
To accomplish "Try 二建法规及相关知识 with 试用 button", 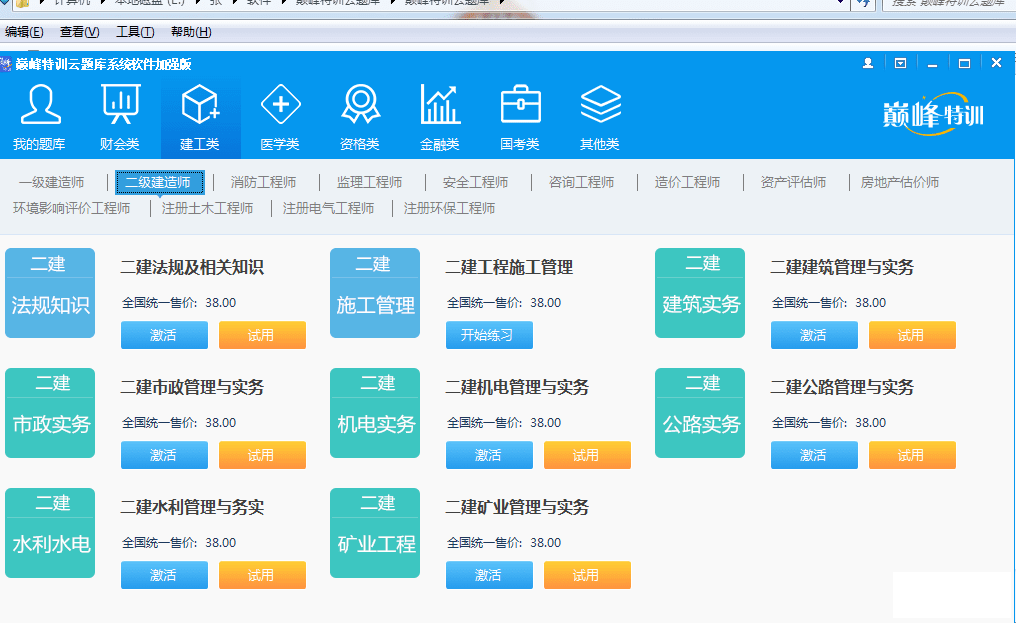I will (262, 335).
